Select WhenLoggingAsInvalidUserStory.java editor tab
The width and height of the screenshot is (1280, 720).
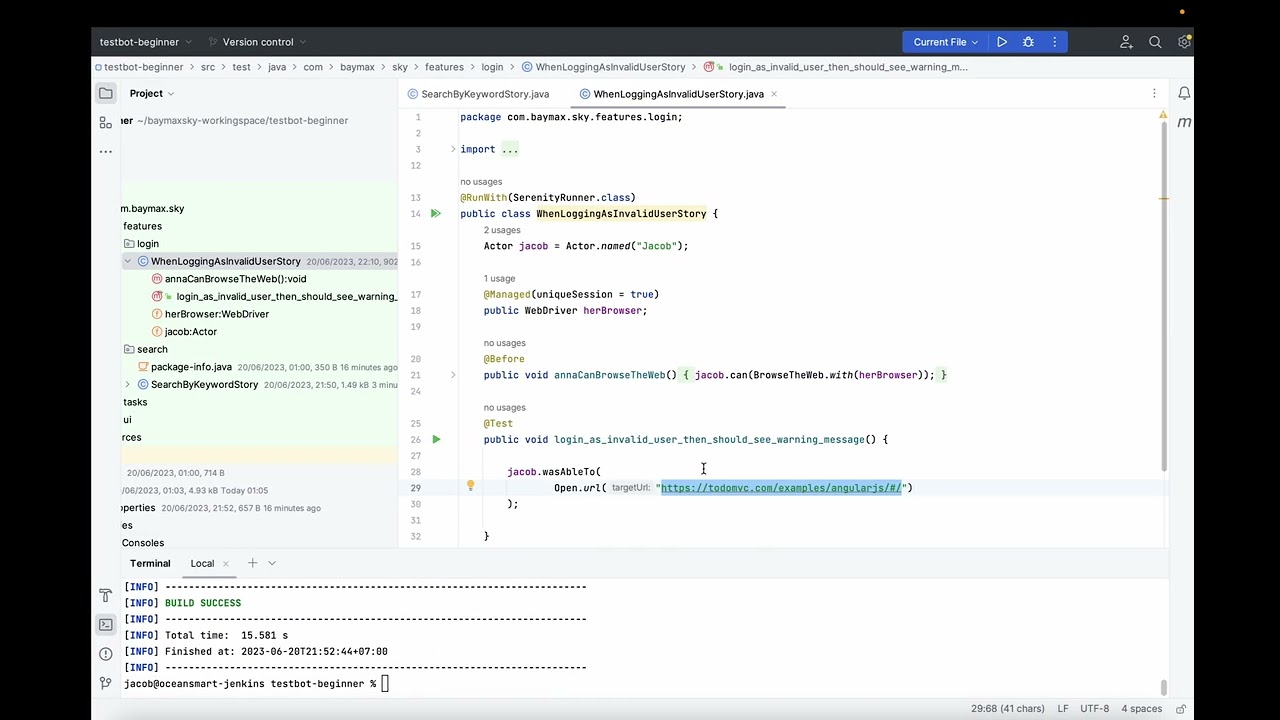(x=678, y=94)
